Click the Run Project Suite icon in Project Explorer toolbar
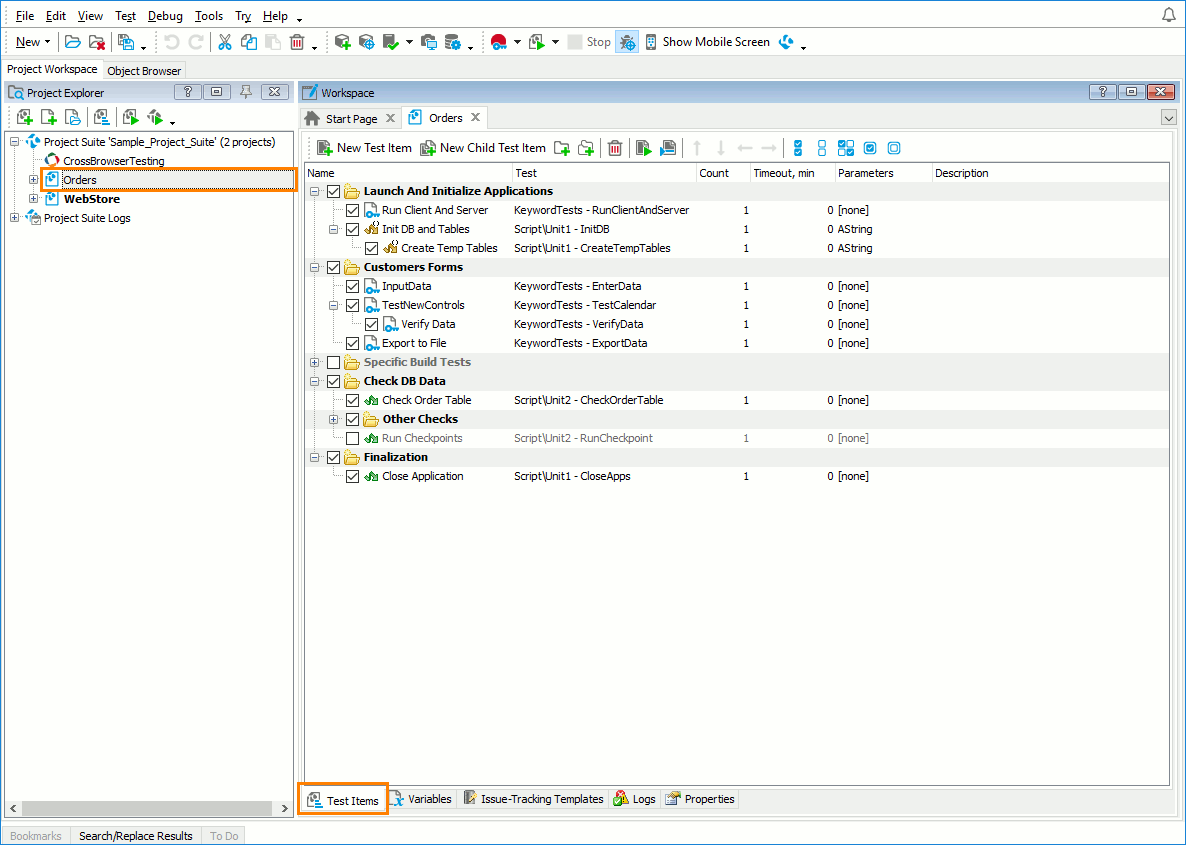Screen dimensions: 1186x845 click(155, 117)
